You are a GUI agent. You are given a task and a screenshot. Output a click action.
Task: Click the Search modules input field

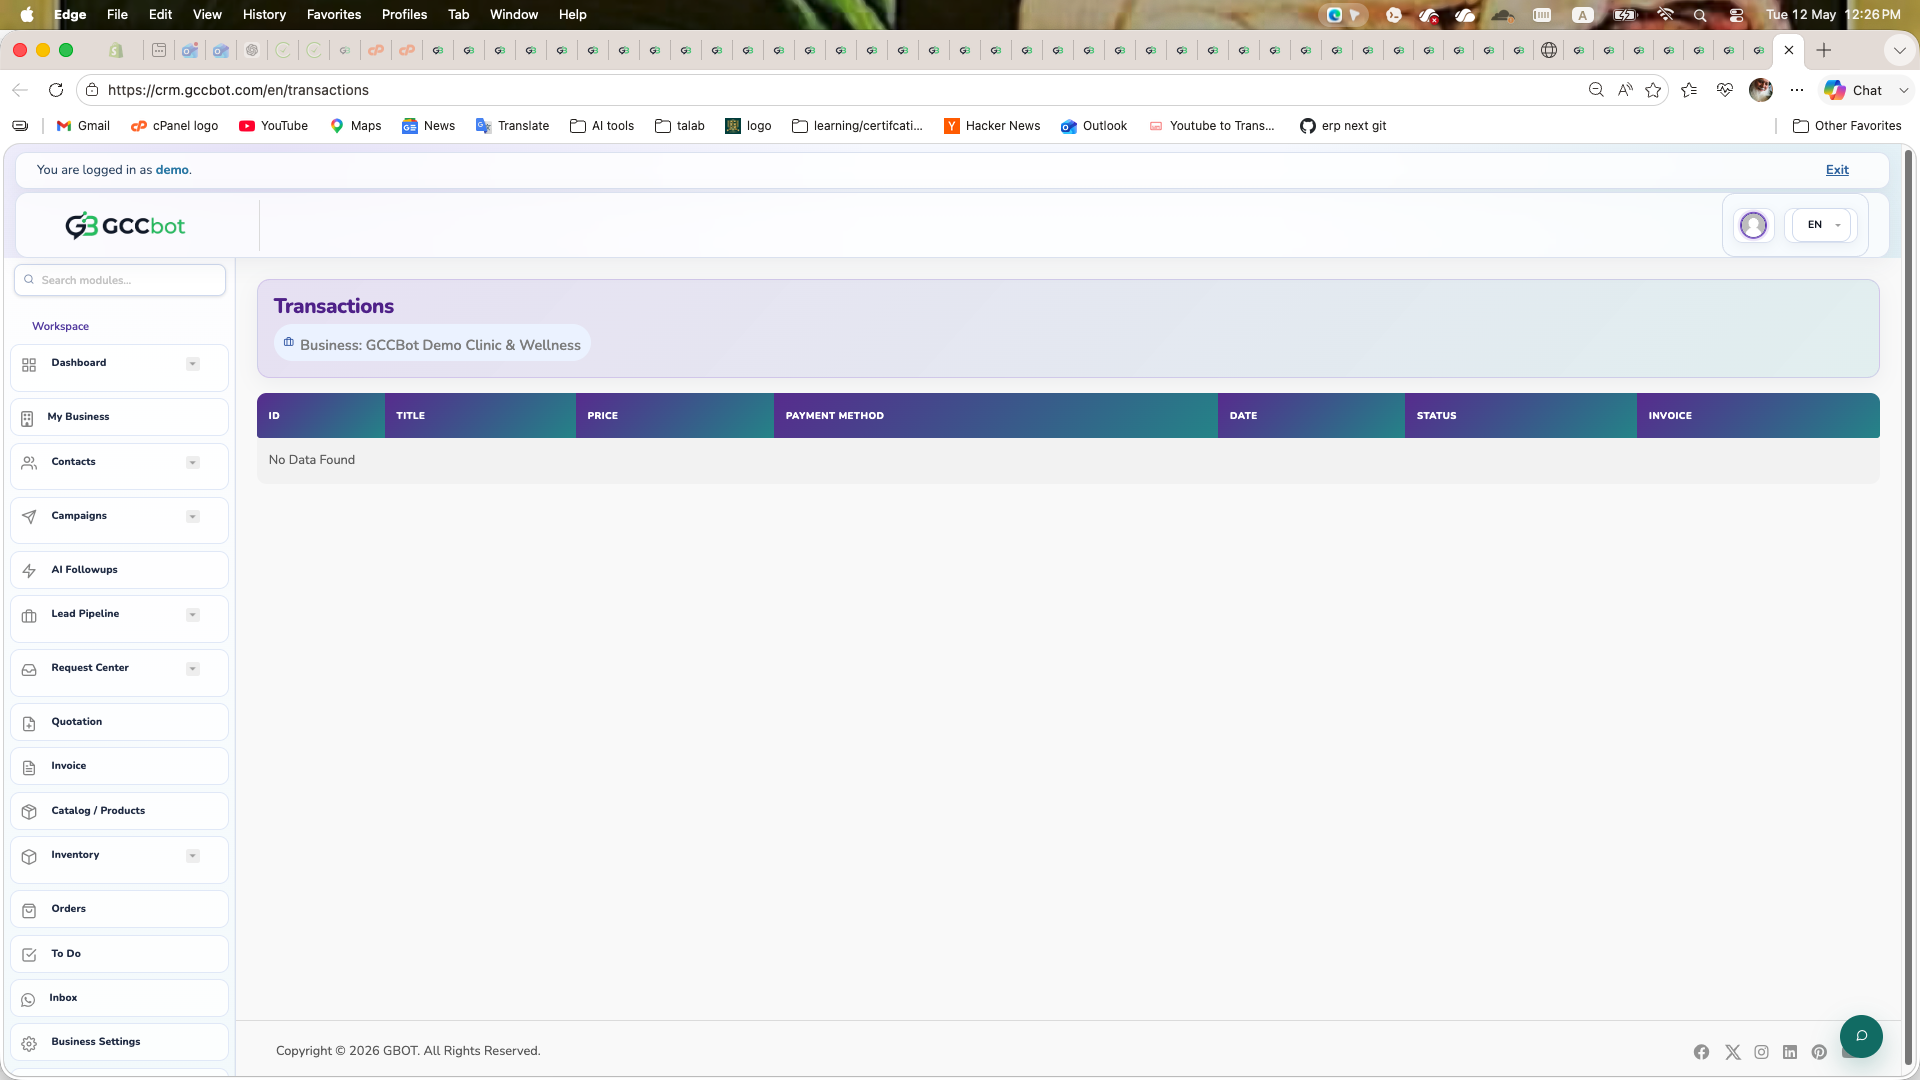click(x=120, y=280)
